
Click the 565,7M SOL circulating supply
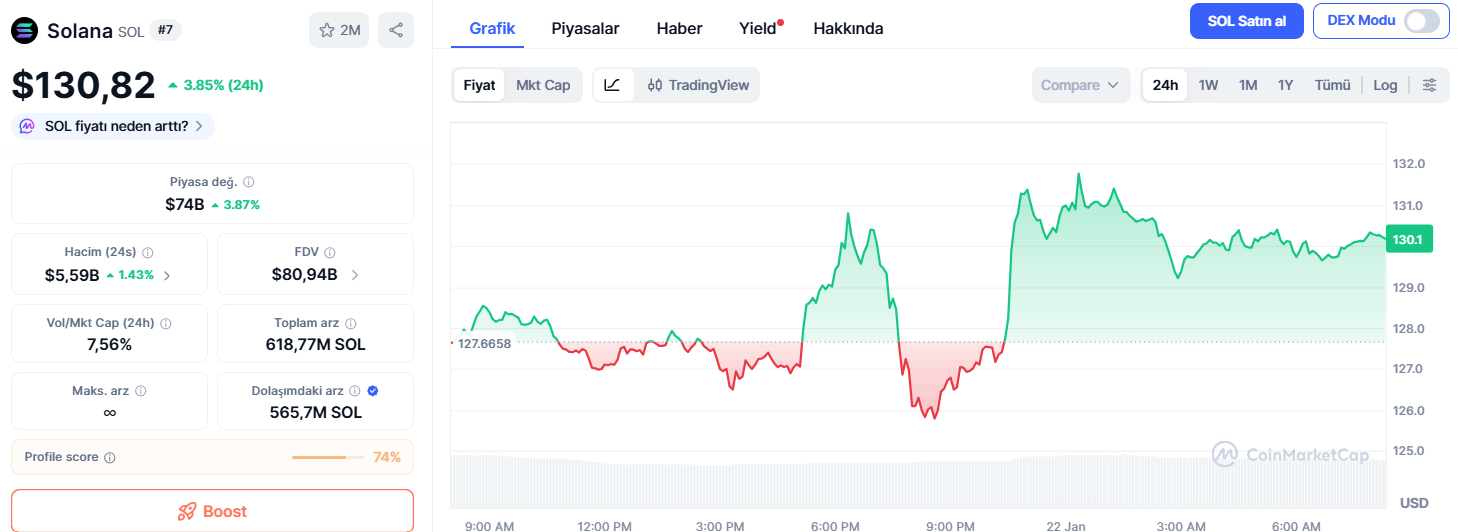pyautogui.click(x=315, y=412)
